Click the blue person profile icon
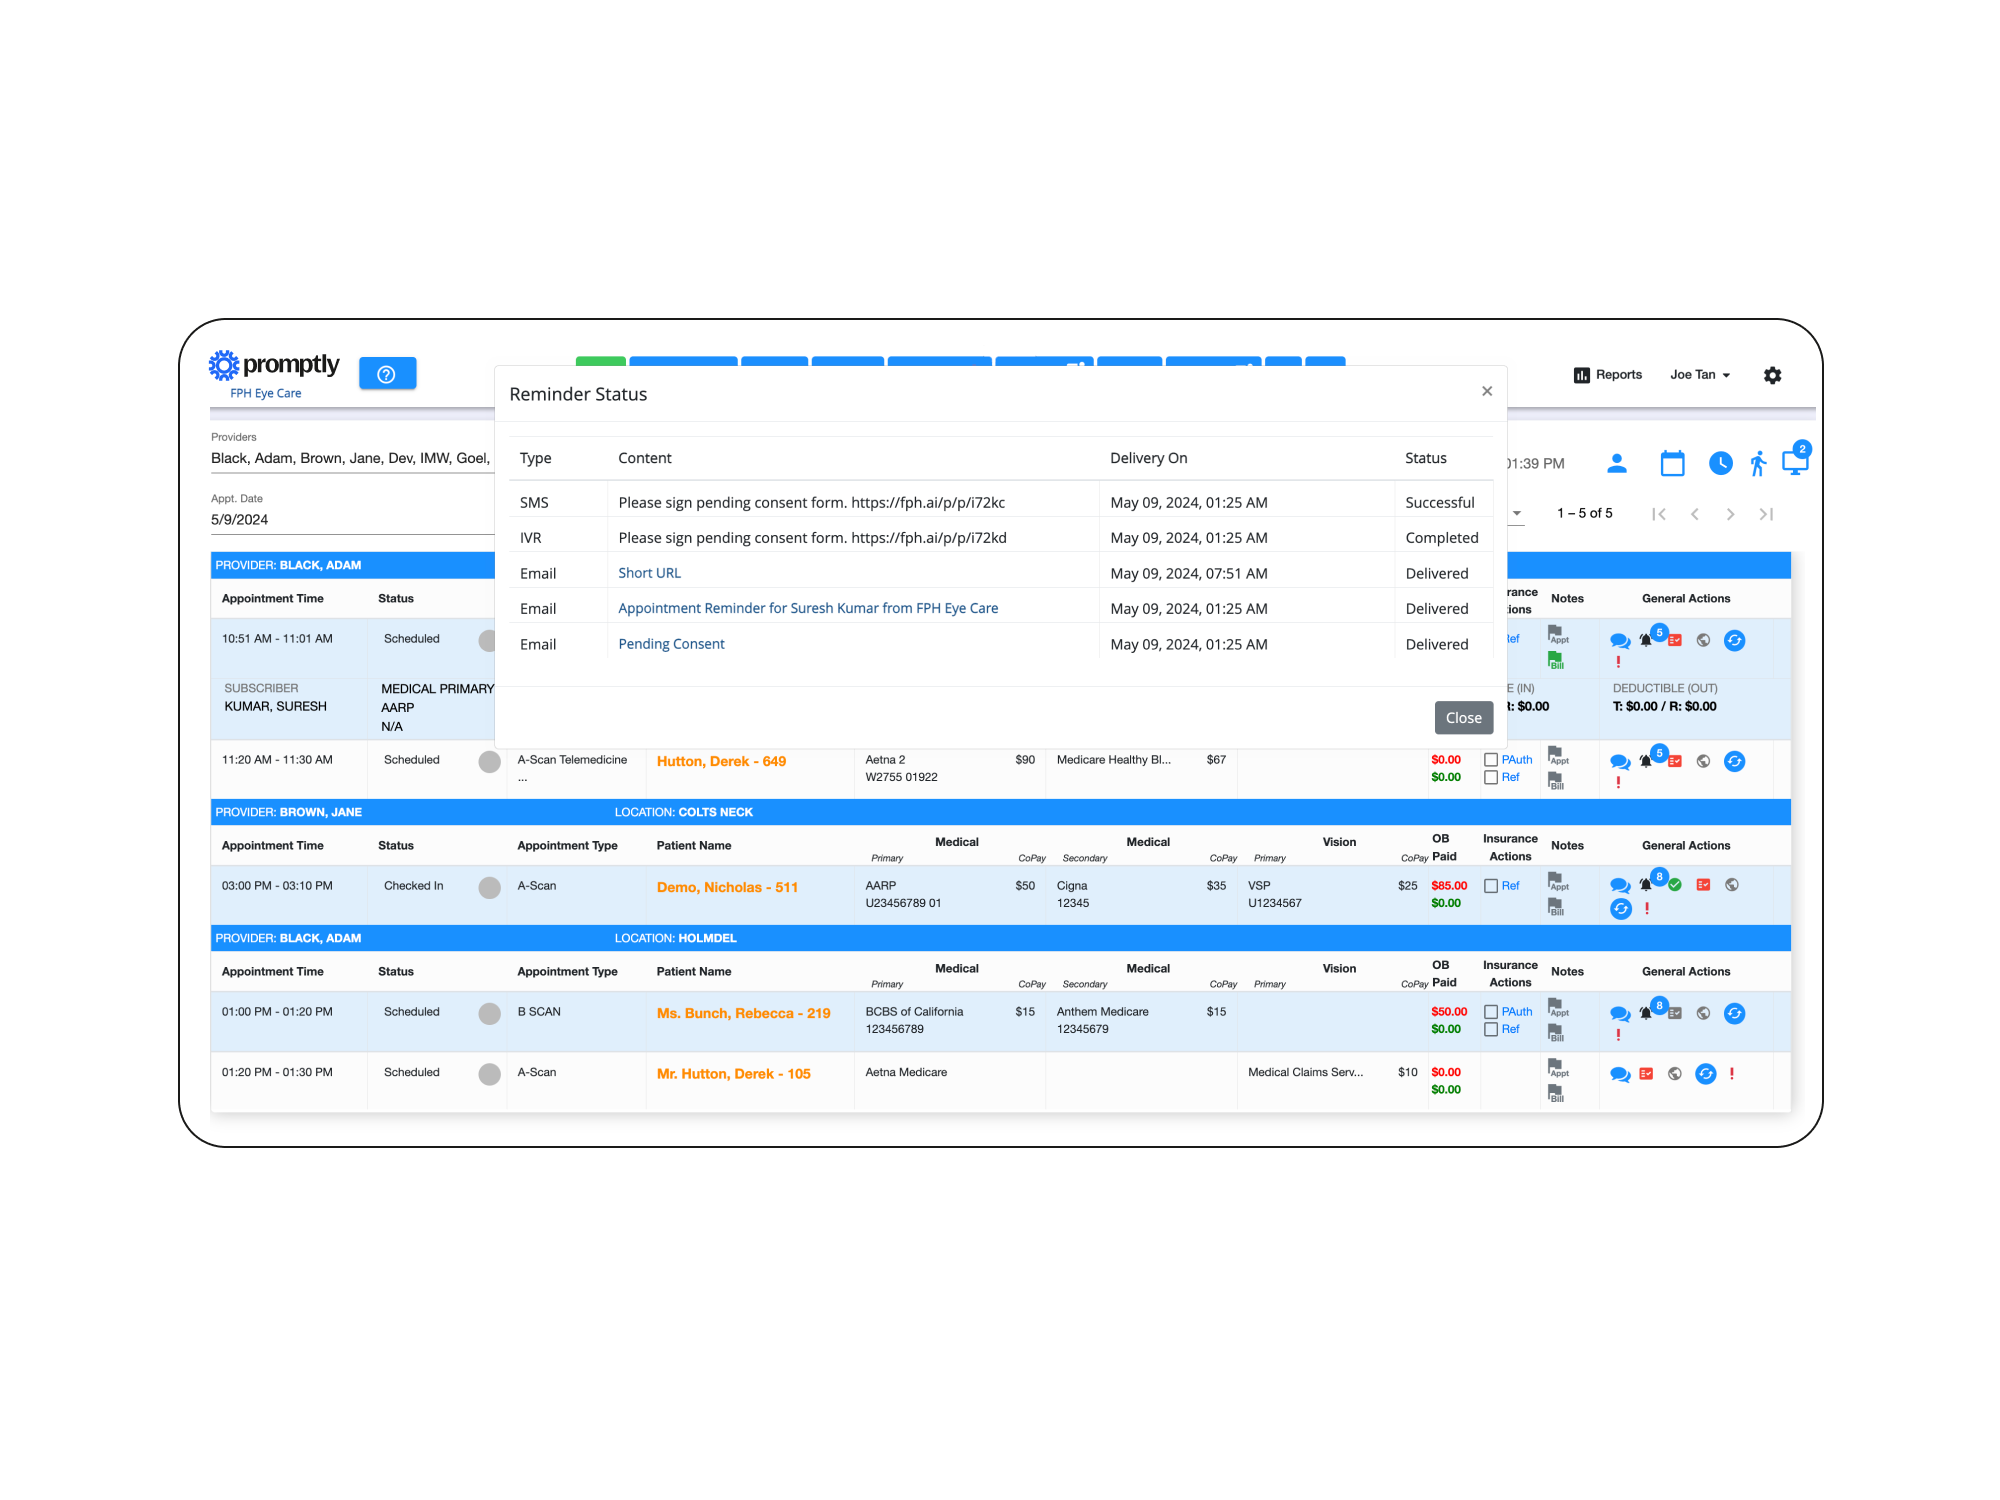The image size is (2000, 1500). click(x=1616, y=463)
